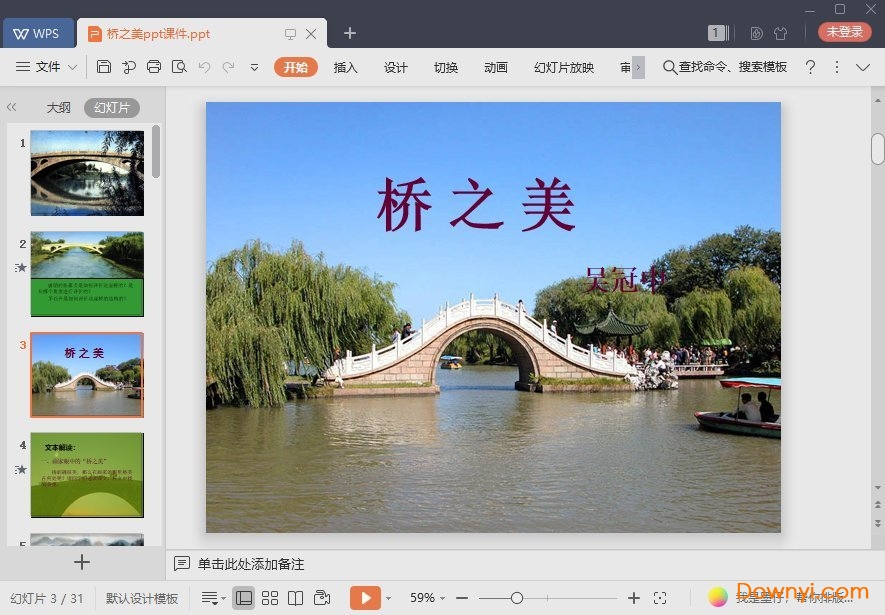Select the 幻灯片 thumbnails panel view
This screenshot has width=885, height=615.
point(111,108)
